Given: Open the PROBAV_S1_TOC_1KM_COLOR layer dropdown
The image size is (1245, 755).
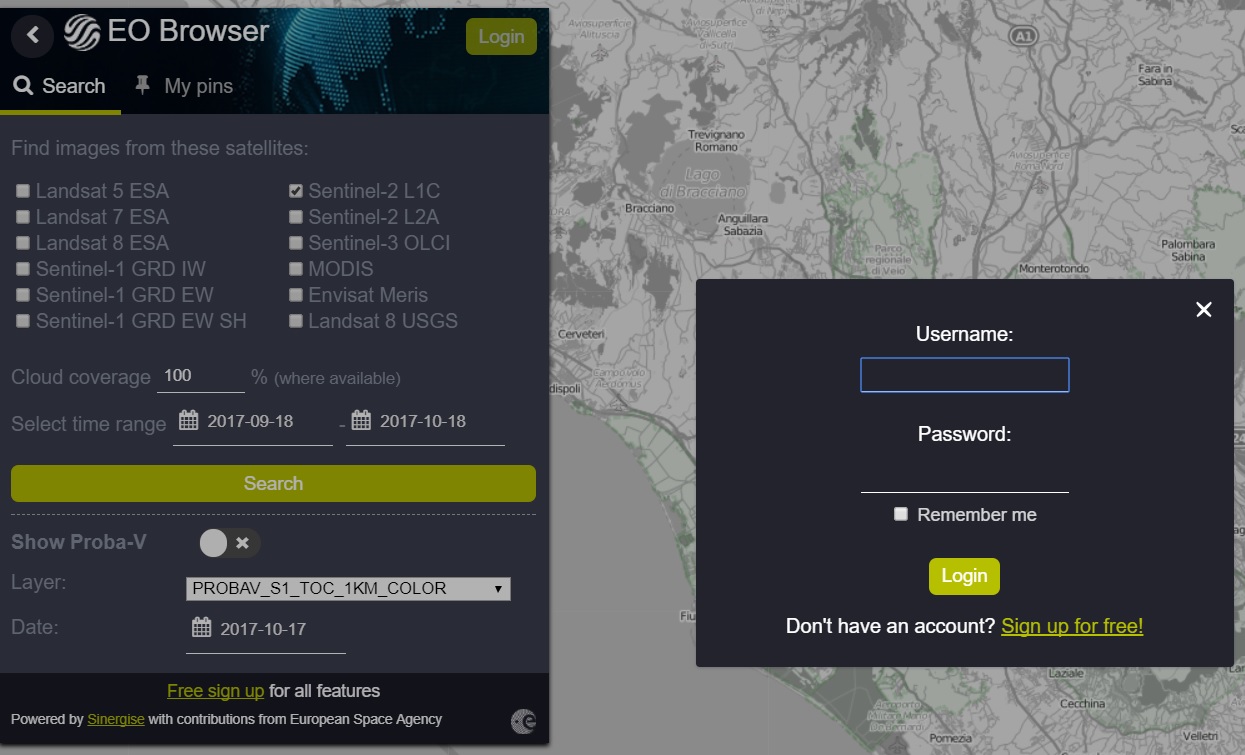Looking at the screenshot, I should pos(348,589).
